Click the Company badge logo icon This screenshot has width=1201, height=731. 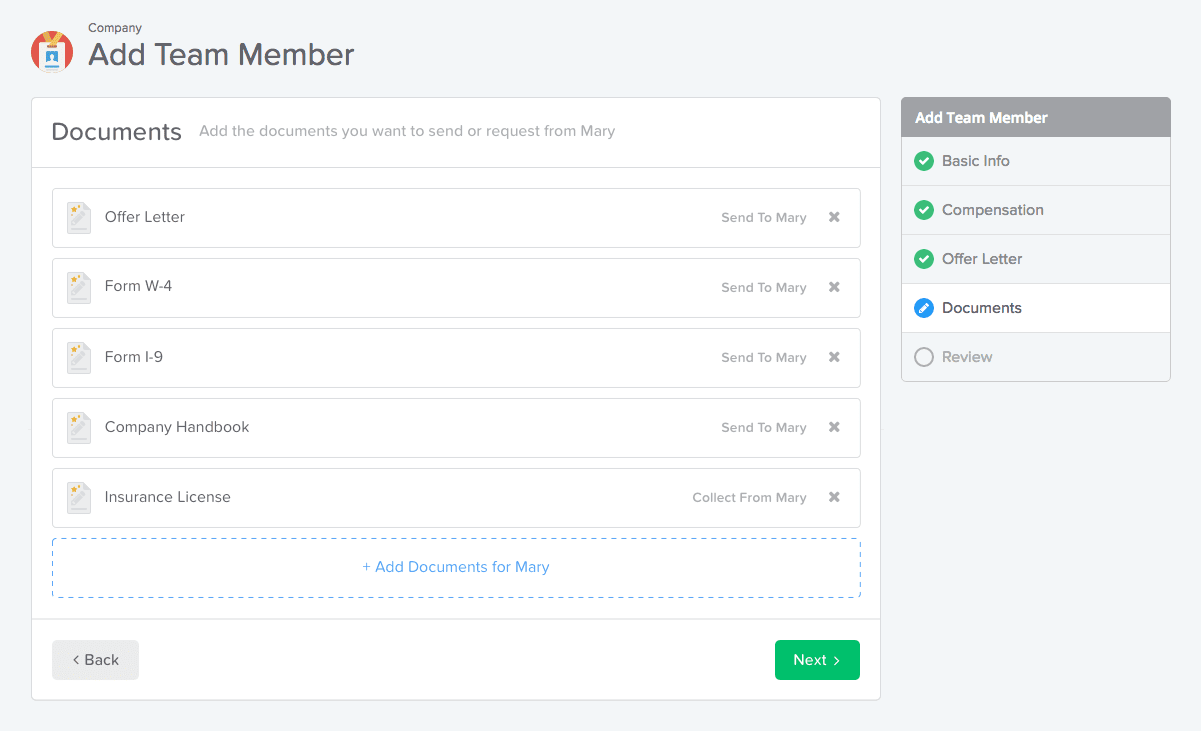click(x=52, y=51)
